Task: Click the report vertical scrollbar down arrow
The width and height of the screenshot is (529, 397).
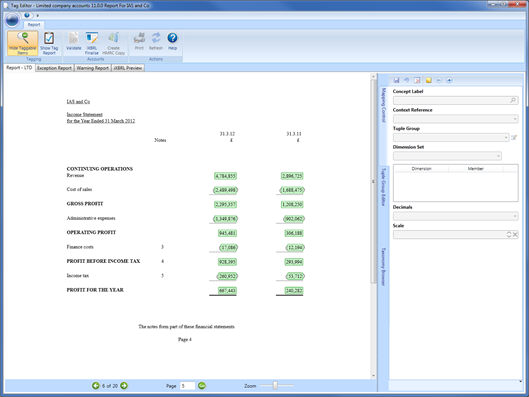Action: 373,375
